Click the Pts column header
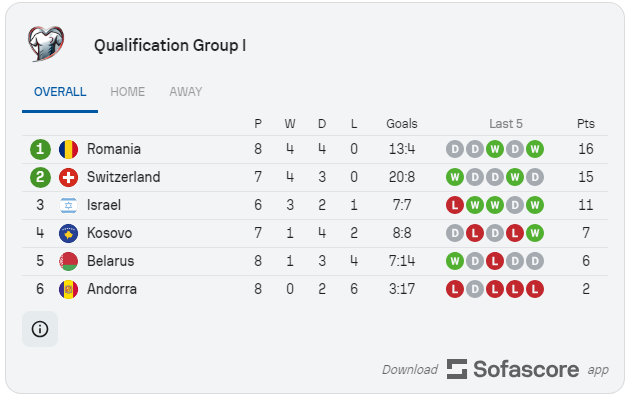636x397 pixels. [586, 123]
